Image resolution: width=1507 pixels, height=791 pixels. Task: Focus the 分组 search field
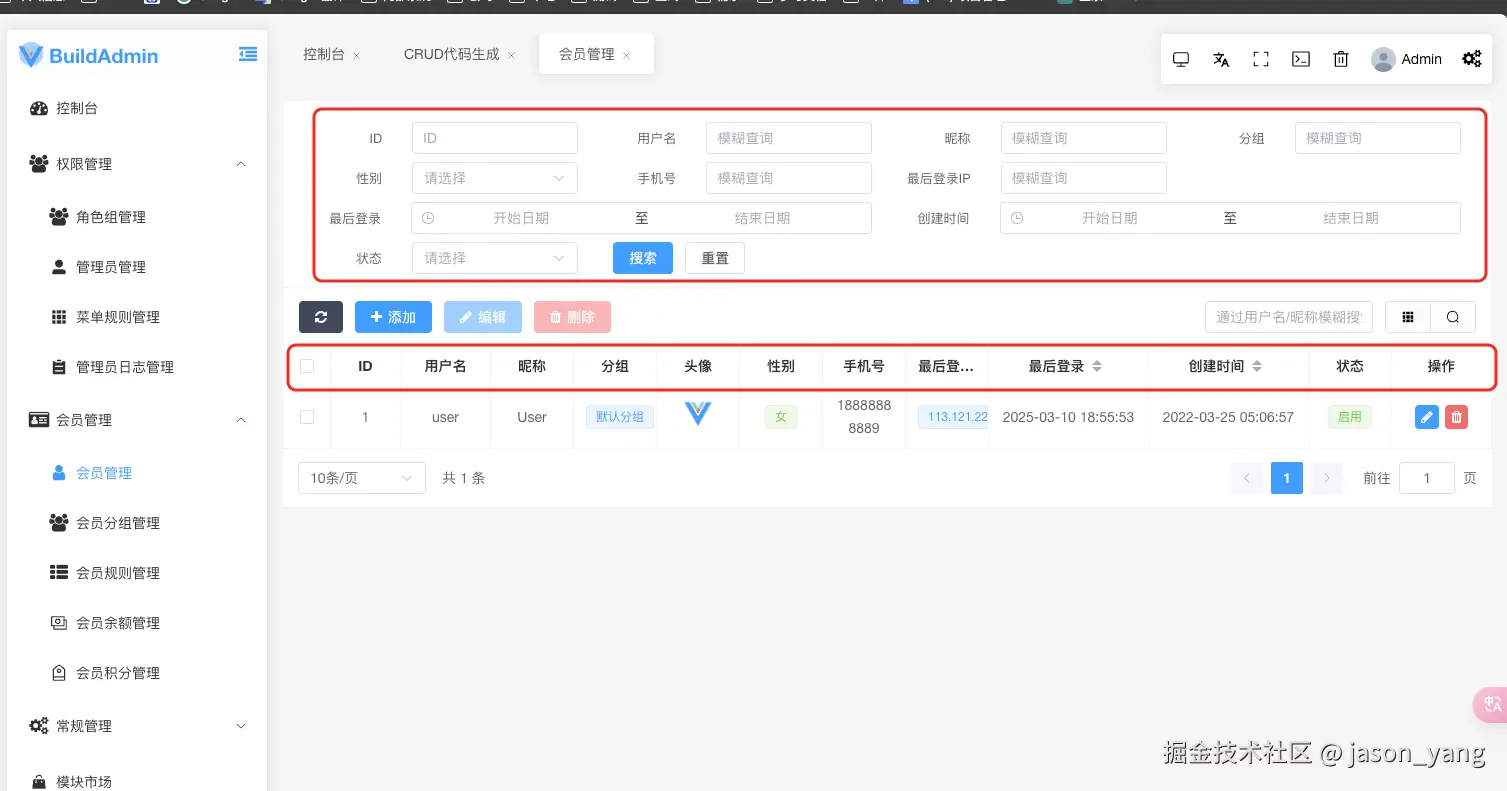[1378, 138]
